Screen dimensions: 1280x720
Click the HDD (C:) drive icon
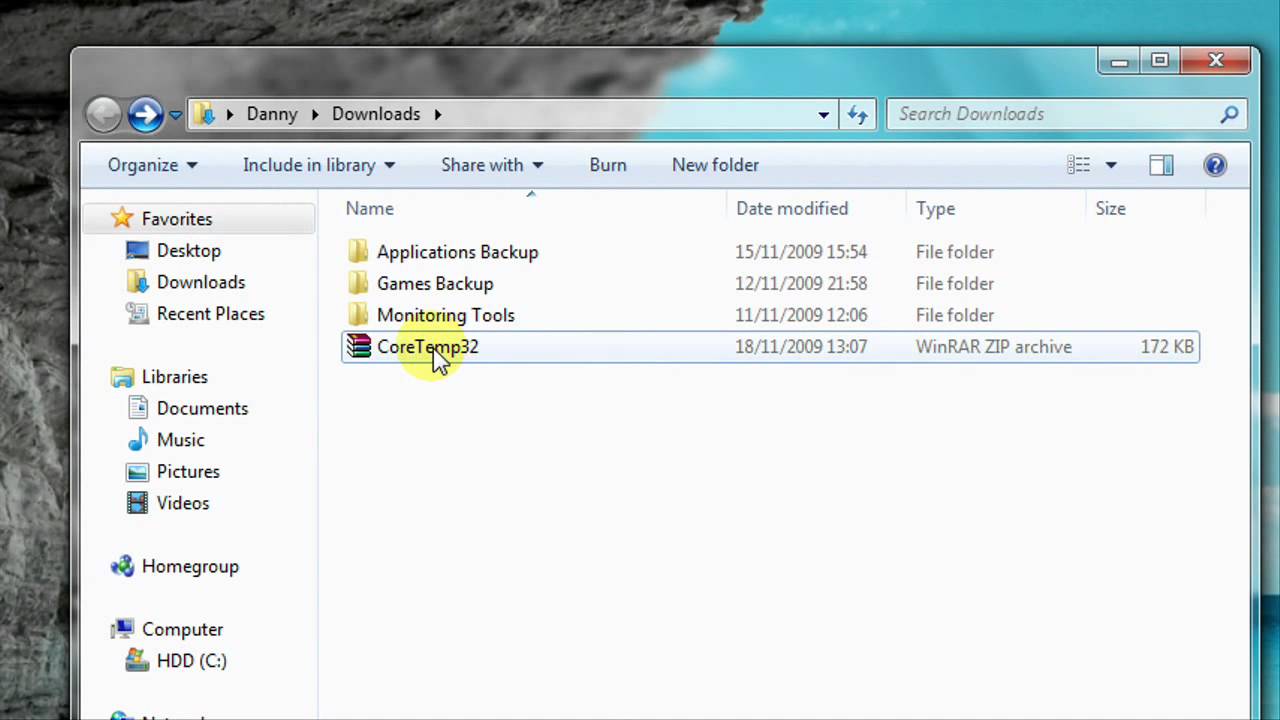click(138, 661)
